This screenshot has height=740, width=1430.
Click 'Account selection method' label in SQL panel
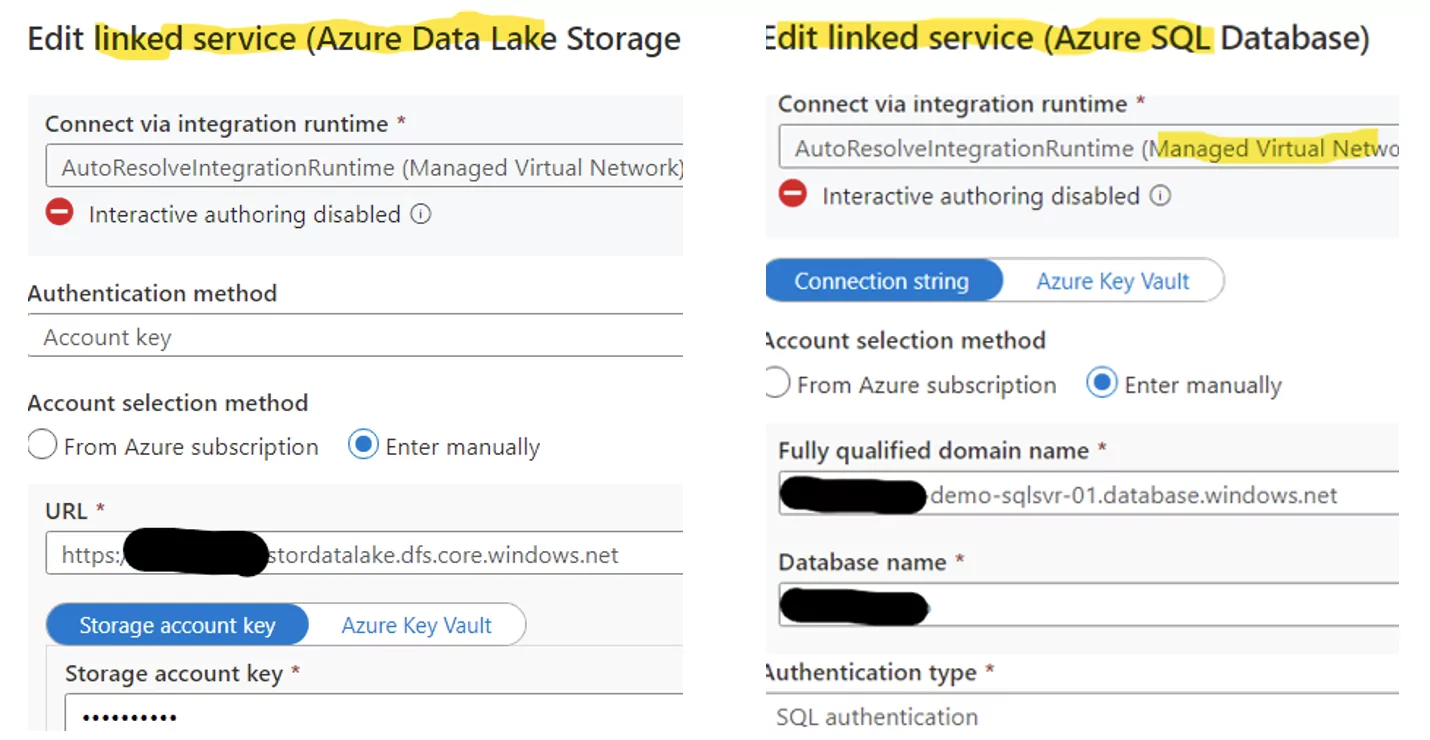905,340
